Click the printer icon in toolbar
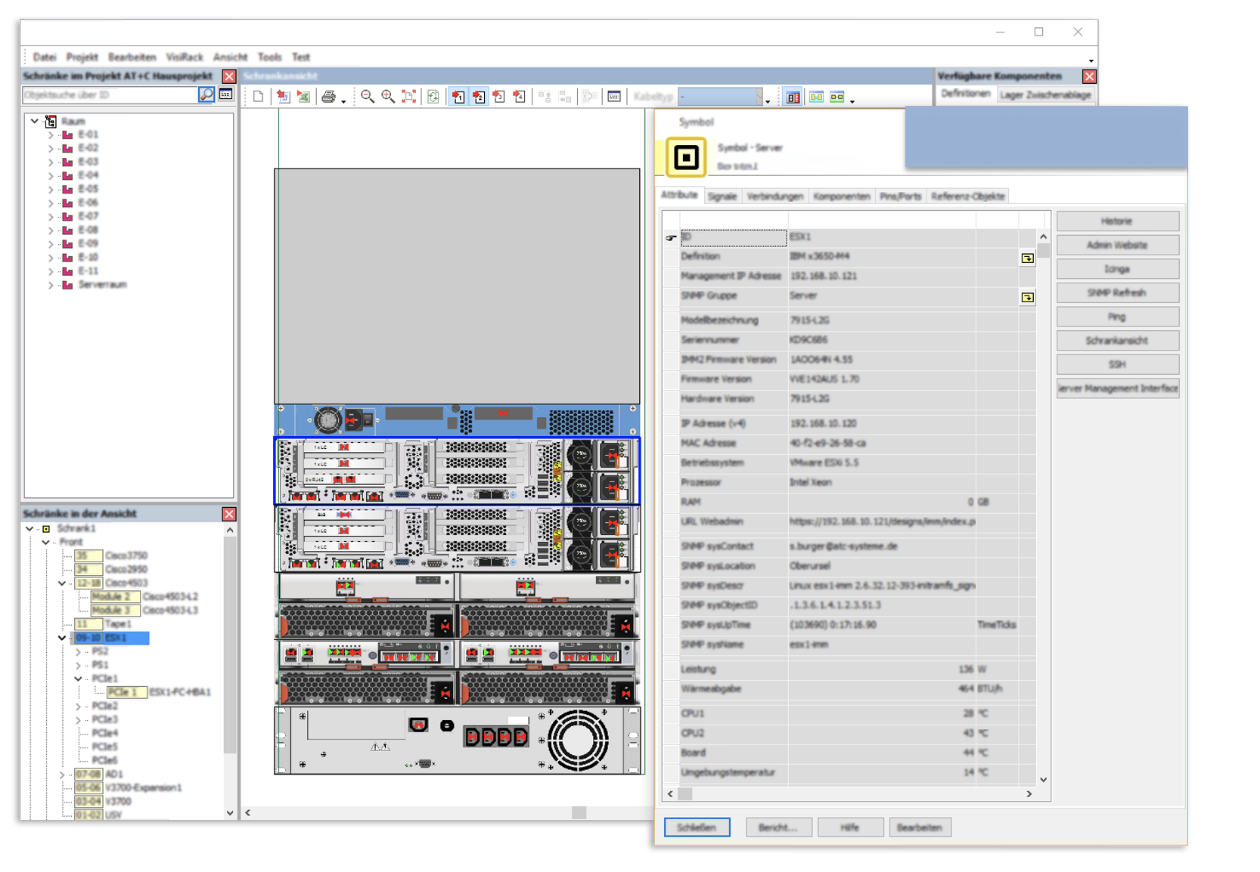The height and width of the screenshot is (872, 1260). (327, 97)
